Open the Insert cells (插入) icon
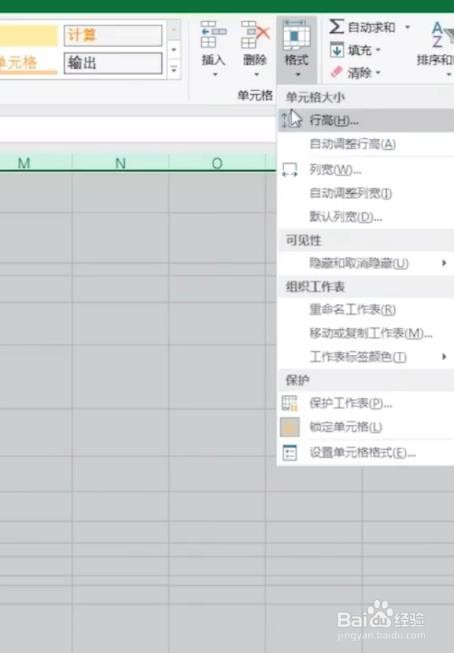This screenshot has height=653, width=454. (213, 35)
